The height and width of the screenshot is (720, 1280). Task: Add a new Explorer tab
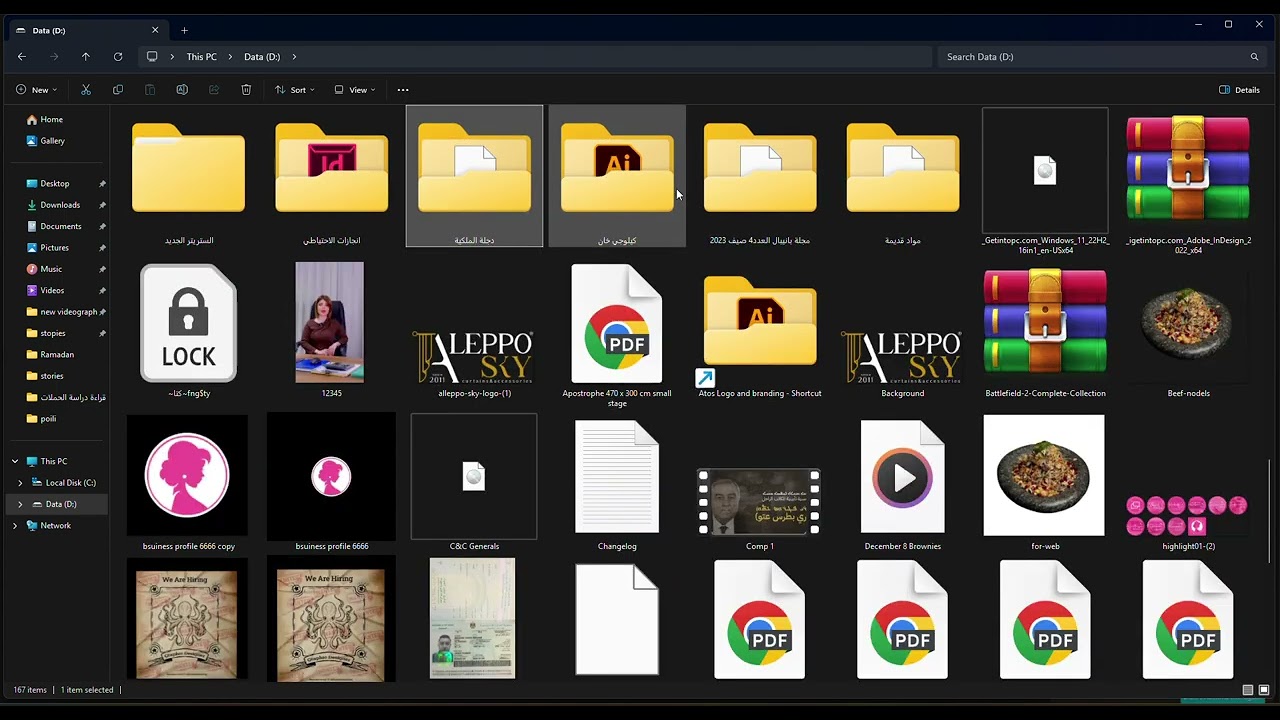[184, 31]
